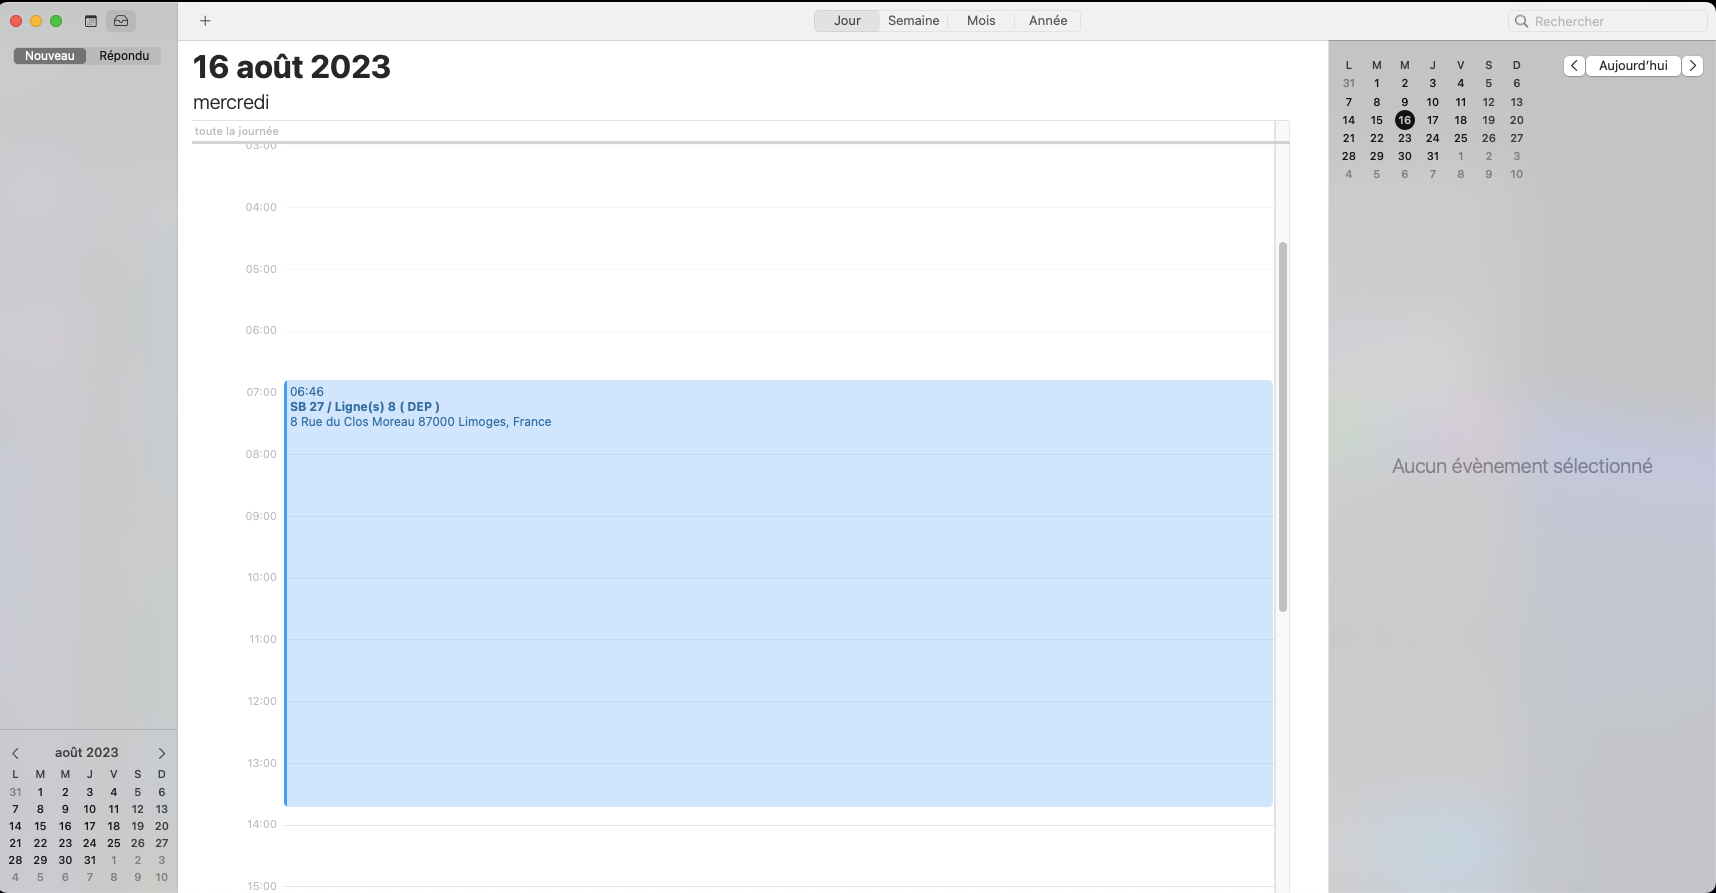Open the calendars list icon in toolbar
1716x893 pixels.
[91, 21]
